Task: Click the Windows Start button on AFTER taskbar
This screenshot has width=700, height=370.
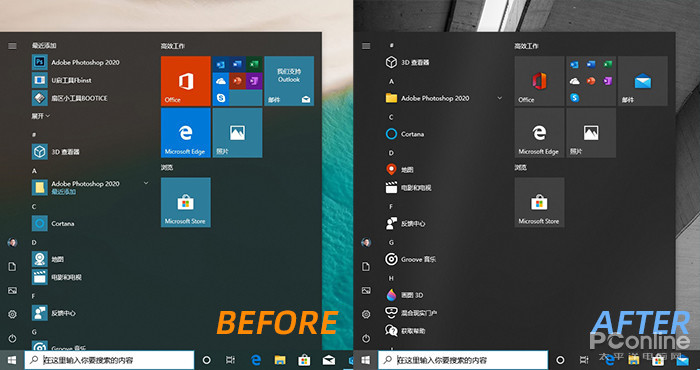Action: pos(366,360)
